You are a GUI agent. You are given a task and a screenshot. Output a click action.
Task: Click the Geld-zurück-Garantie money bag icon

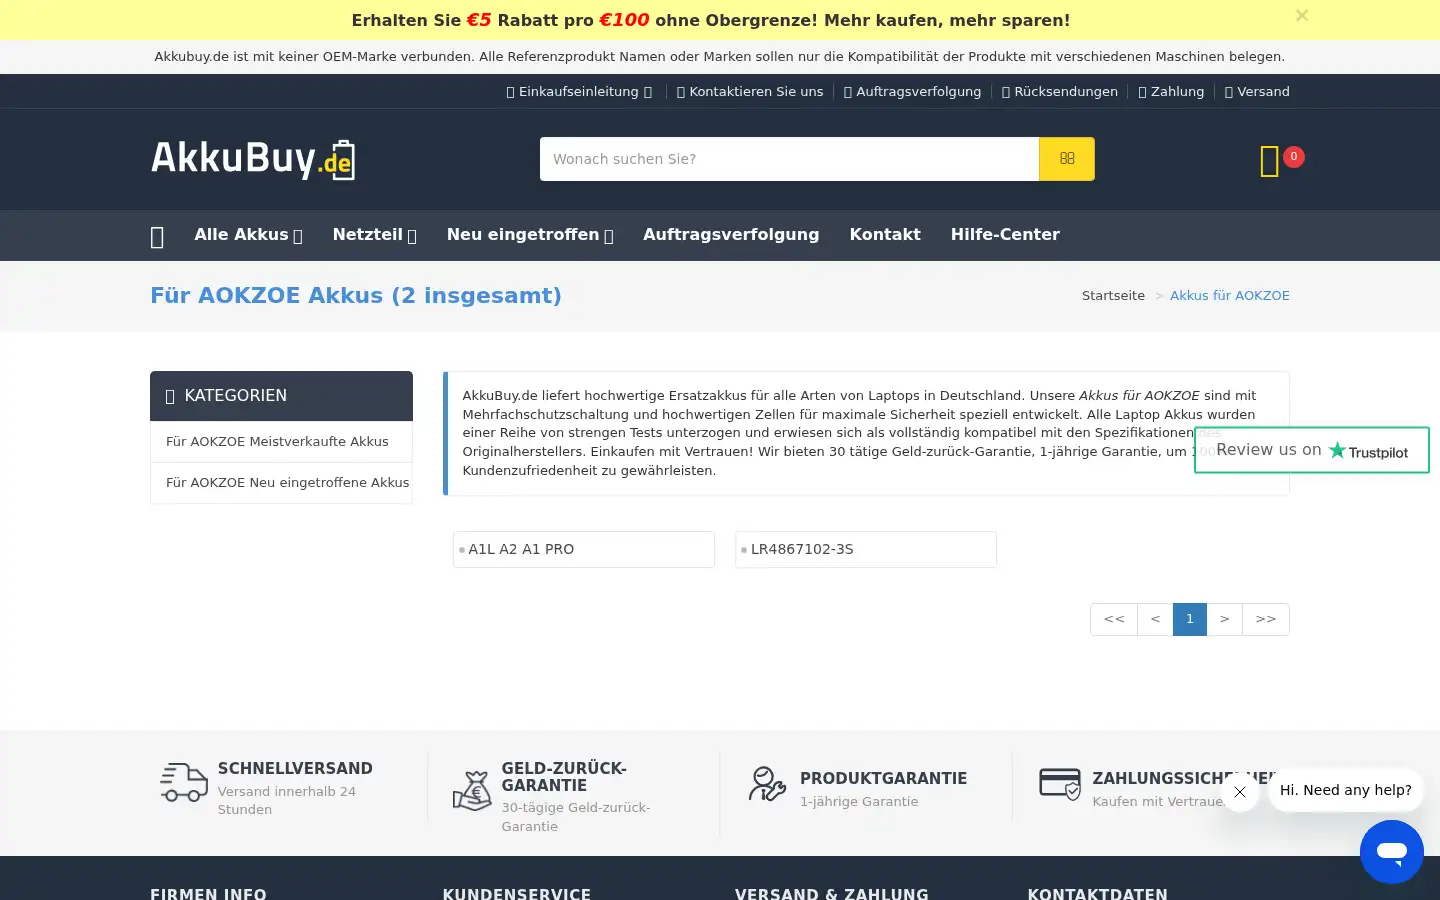472,789
